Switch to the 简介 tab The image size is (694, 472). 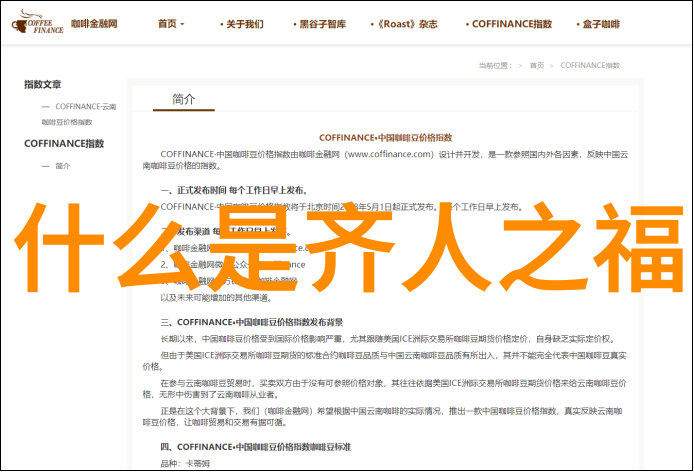coord(184,99)
